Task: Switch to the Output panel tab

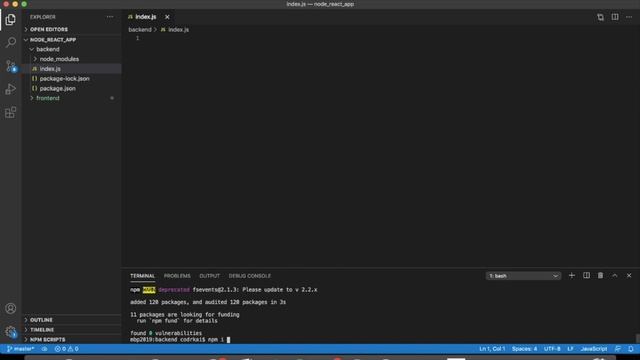Action: point(209,276)
